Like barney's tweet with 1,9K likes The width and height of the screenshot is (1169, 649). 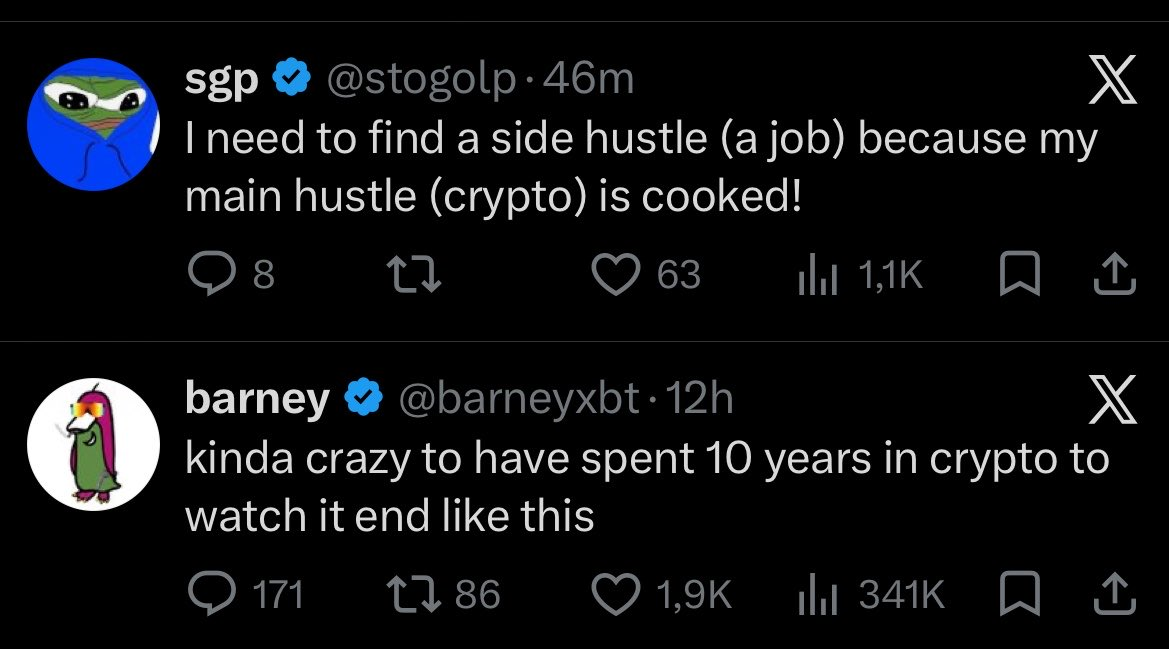coord(661,594)
